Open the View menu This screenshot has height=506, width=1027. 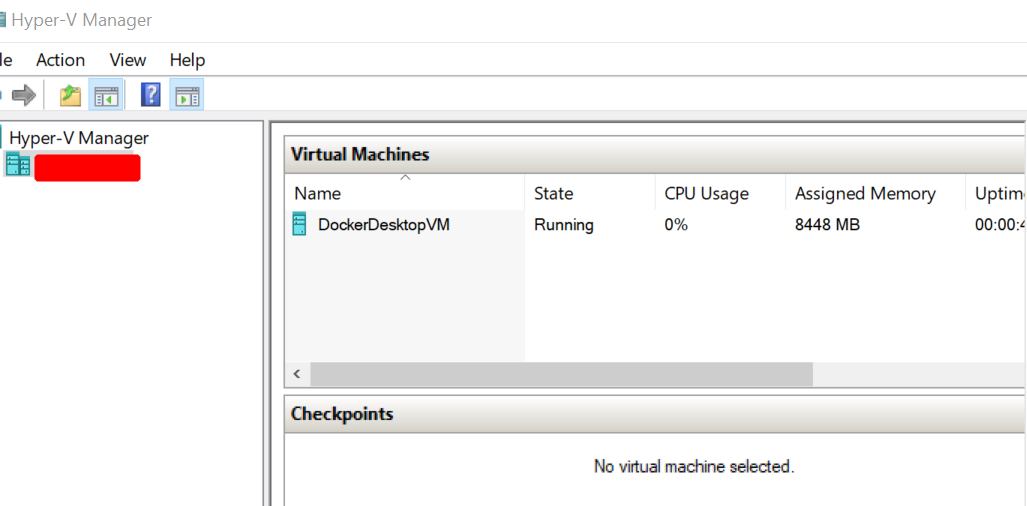pos(128,60)
